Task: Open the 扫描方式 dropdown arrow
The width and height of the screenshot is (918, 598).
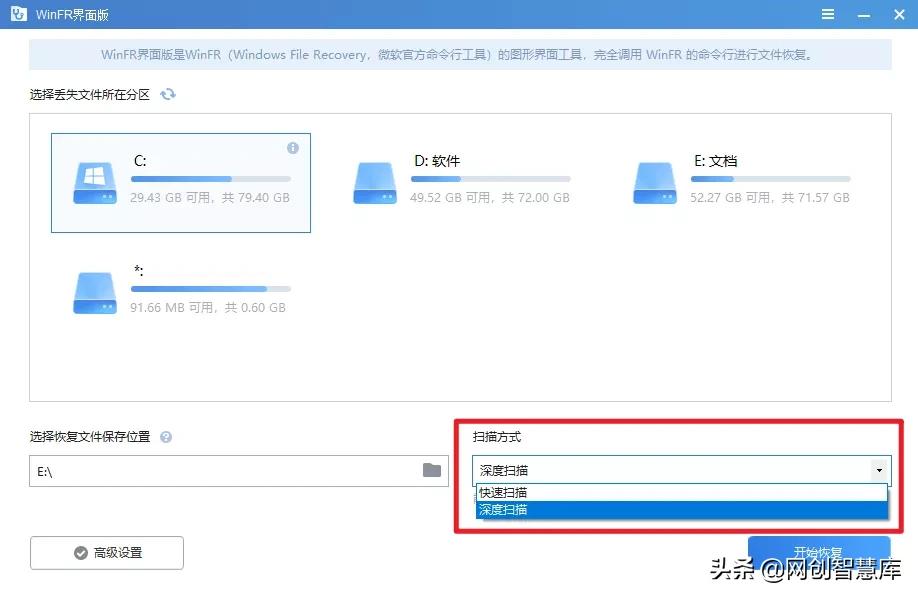Action: click(x=878, y=470)
